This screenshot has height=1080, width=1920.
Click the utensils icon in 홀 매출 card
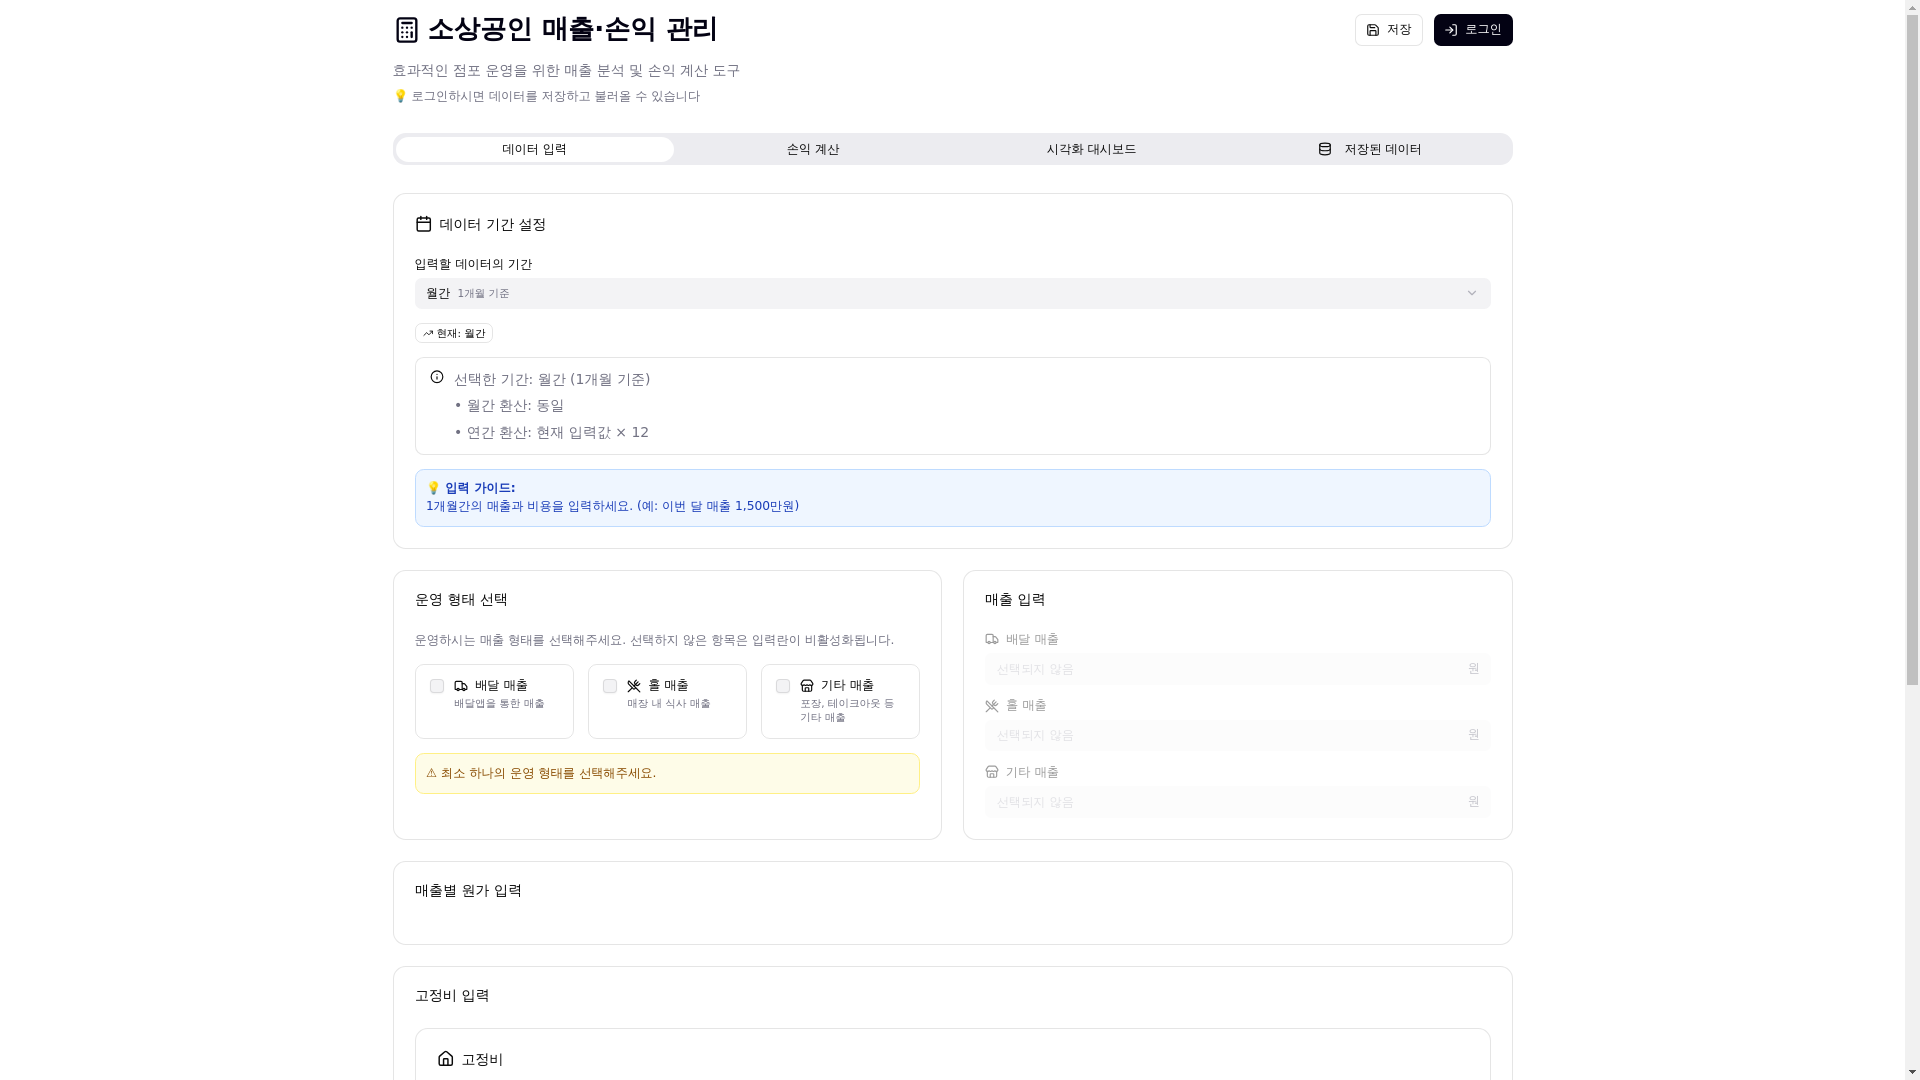[634, 686]
